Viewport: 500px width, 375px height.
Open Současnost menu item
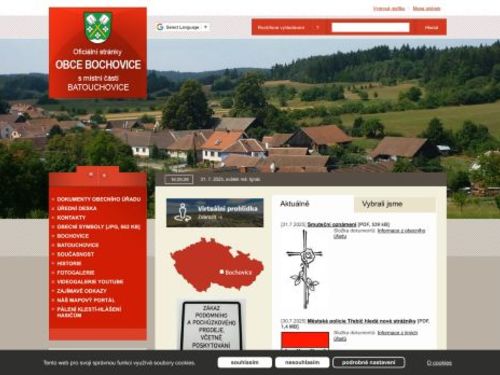click(75, 254)
